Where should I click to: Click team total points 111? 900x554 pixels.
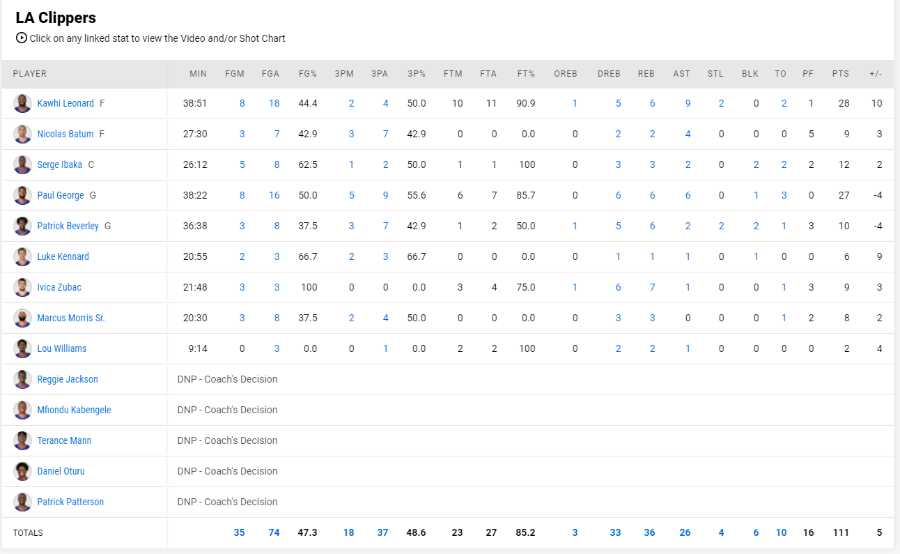pyautogui.click(x=841, y=533)
